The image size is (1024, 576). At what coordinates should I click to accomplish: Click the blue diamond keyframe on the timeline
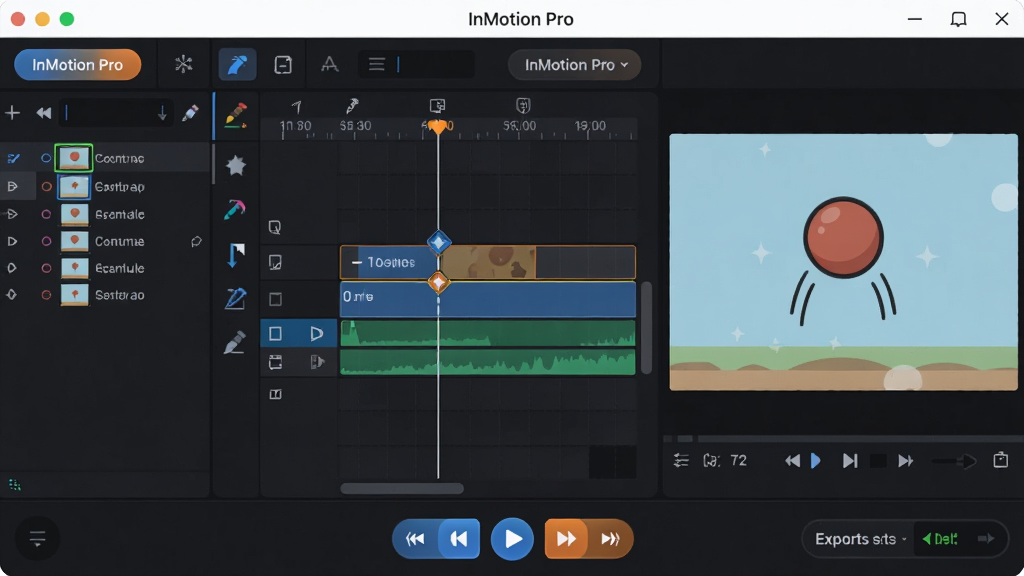point(439,242)
